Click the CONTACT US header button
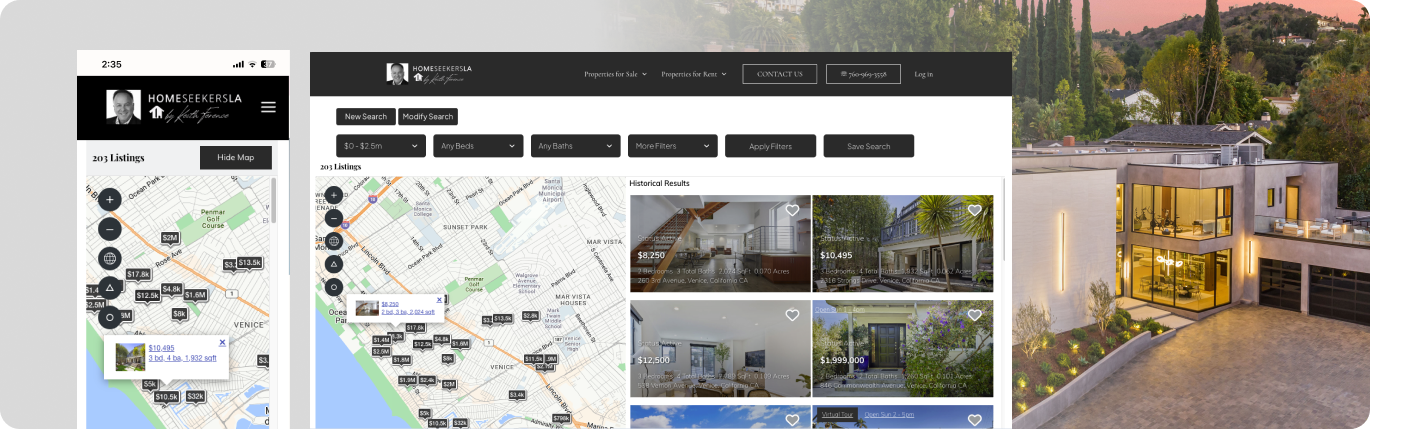The height and width of the screenshot is (429, 1404). (780, 74)
